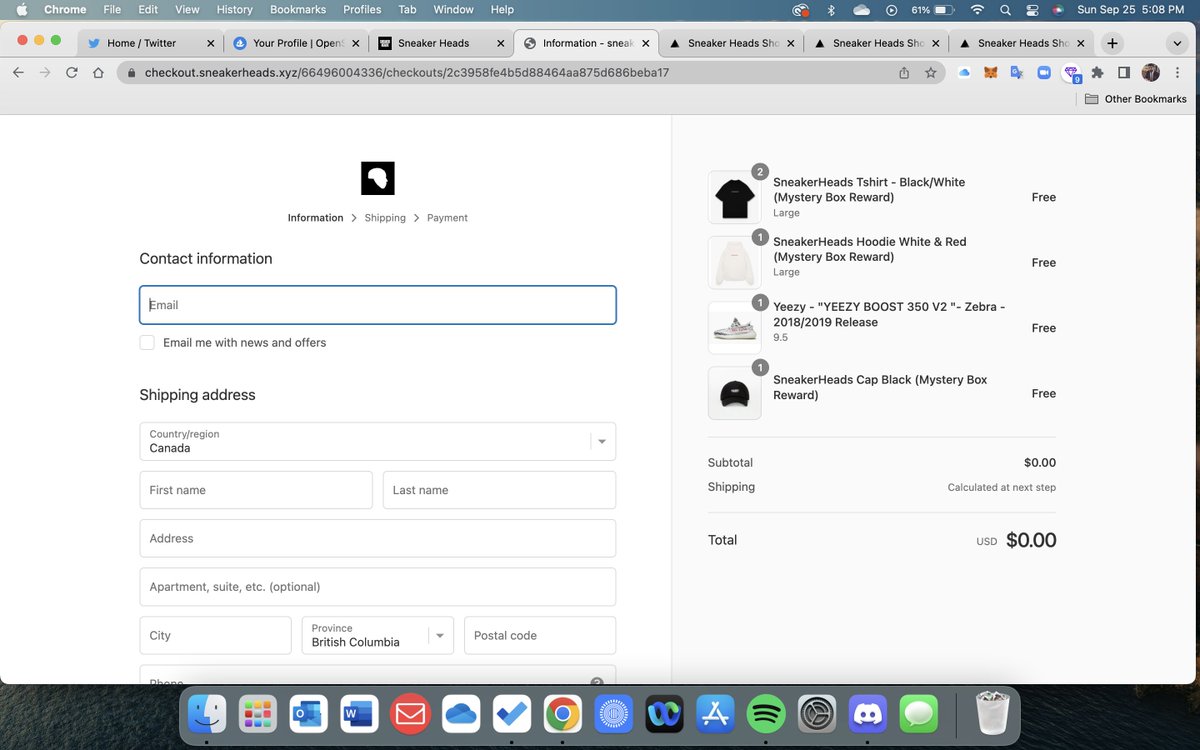
Task: Click the address bar URL
Action: [x=406, y=73]
